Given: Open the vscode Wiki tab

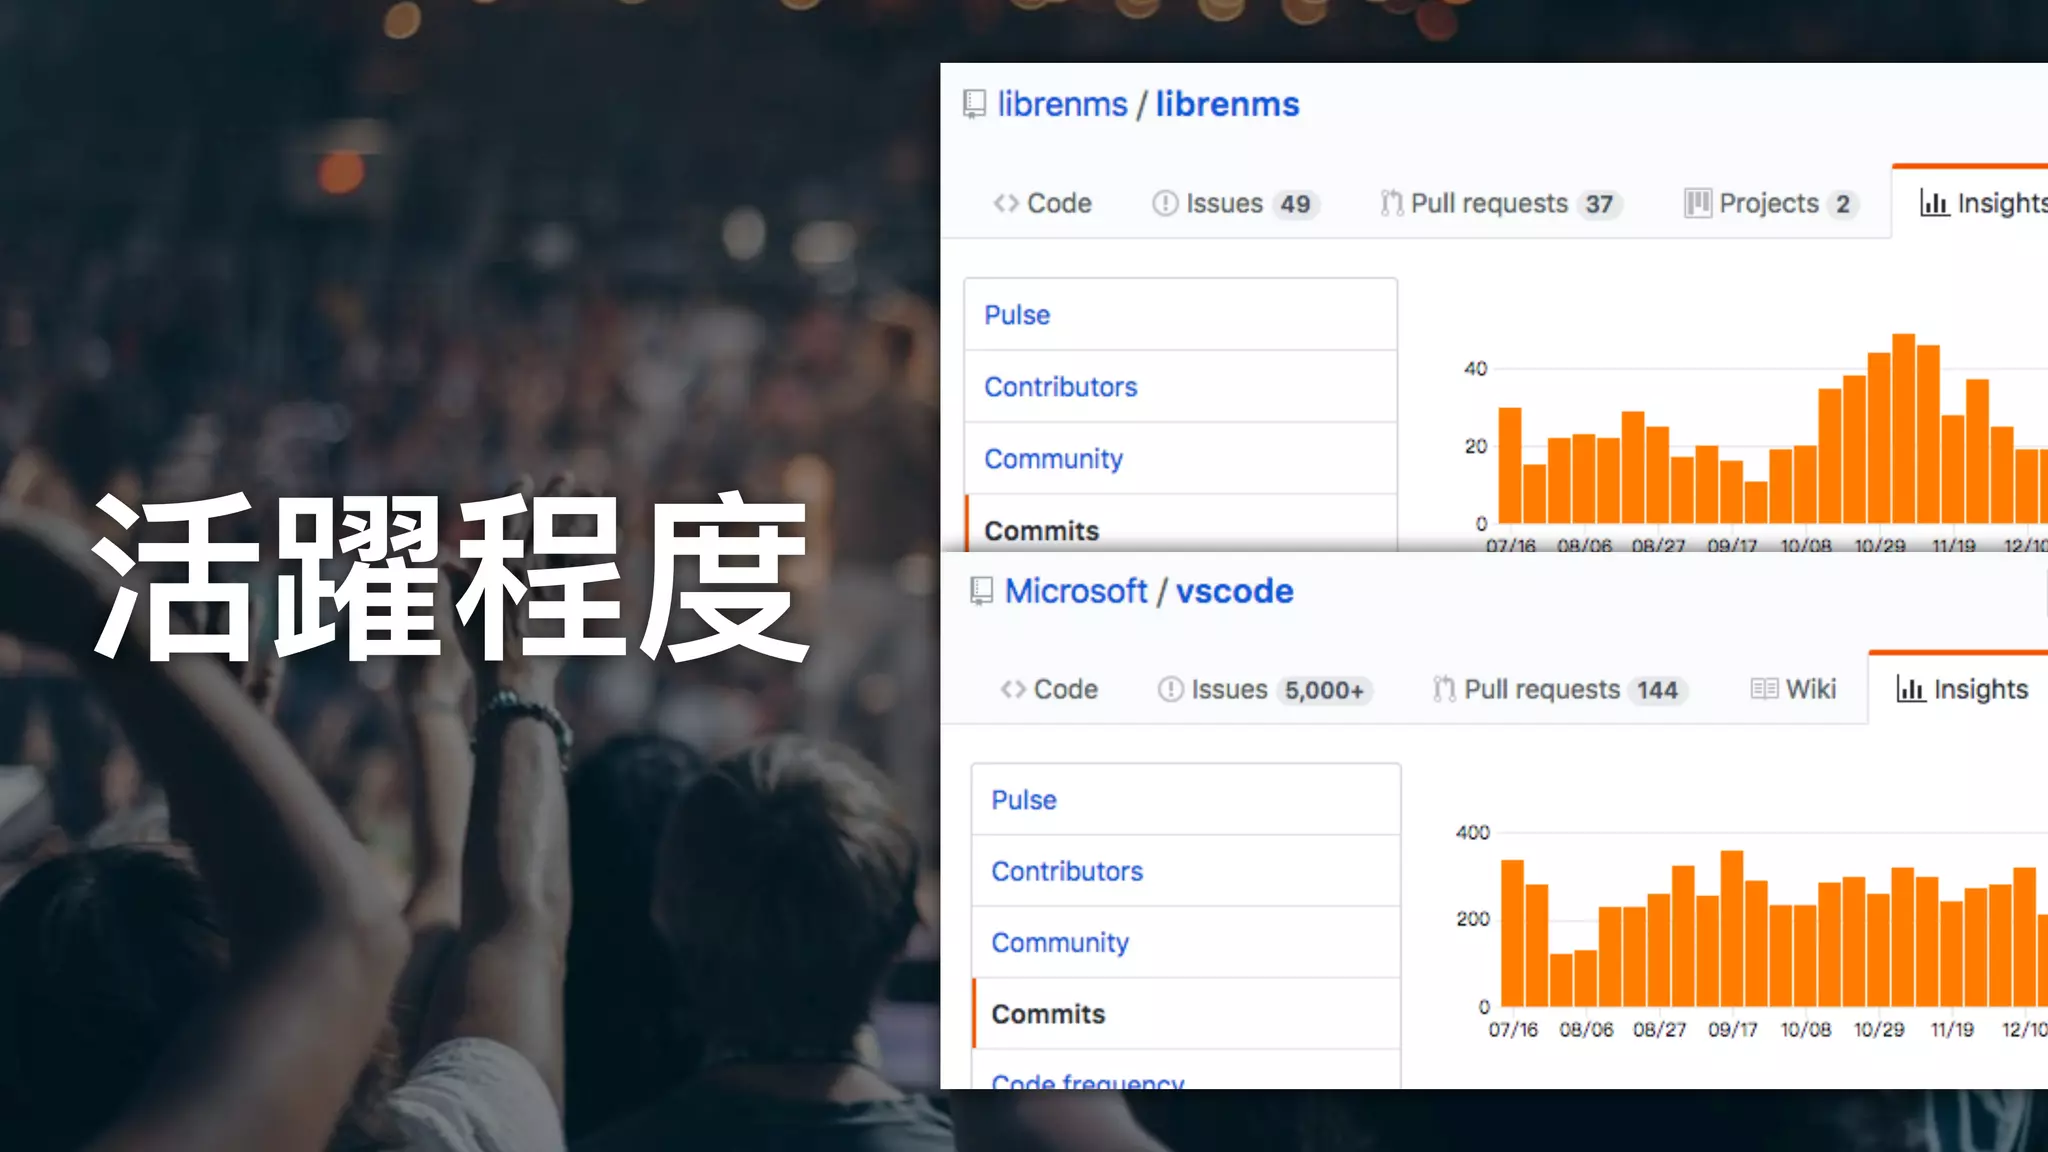Looking at the screenshot, I should pyautogui.click(x=1794, y=689).
